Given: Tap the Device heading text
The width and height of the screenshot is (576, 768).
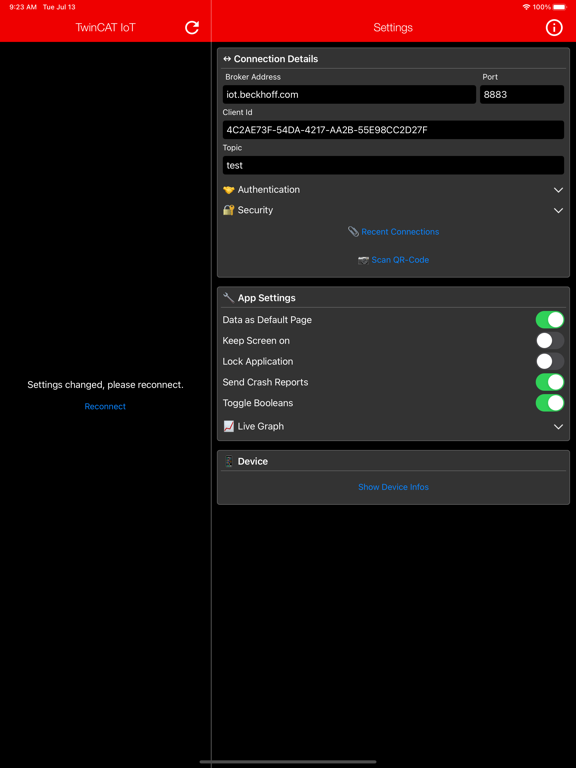Looking at the screenshot, I should pos(253,461).
